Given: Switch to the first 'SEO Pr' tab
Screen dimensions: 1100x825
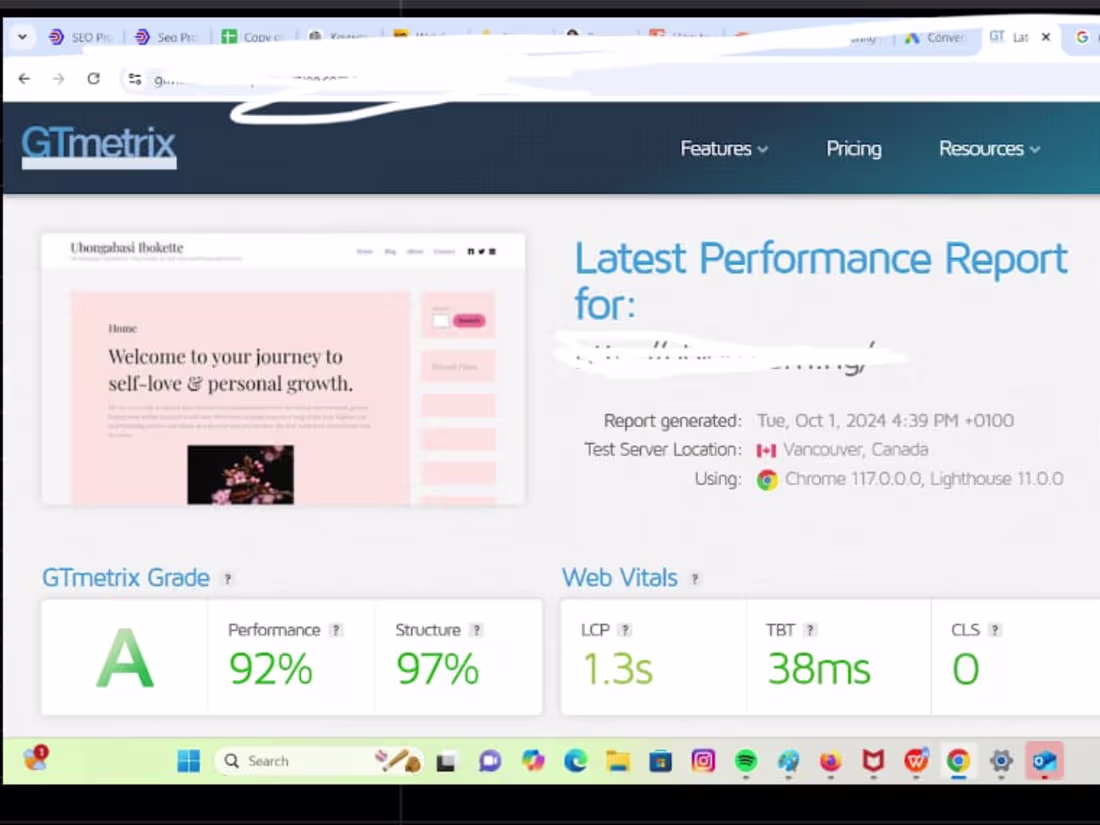Looking at the screenshot, I should 81,36.
